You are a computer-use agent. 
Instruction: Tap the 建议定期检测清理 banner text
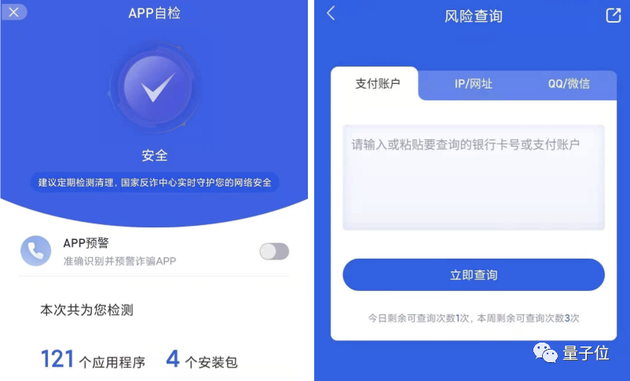pyautogui.click(x=155, y=182)
